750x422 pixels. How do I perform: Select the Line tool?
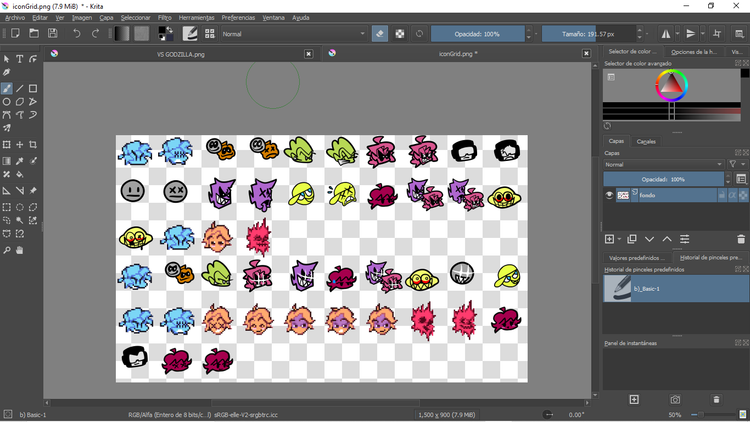click(x=20, y=89)
